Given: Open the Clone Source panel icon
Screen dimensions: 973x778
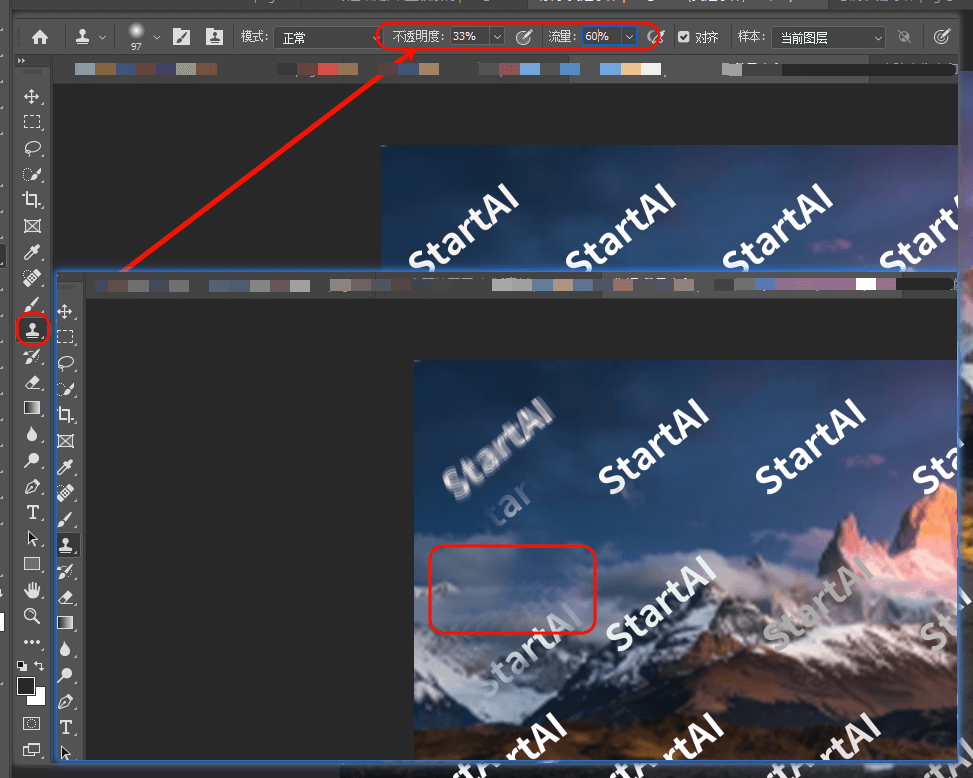Looking at the screenshot, I should [x=214, y=37].
